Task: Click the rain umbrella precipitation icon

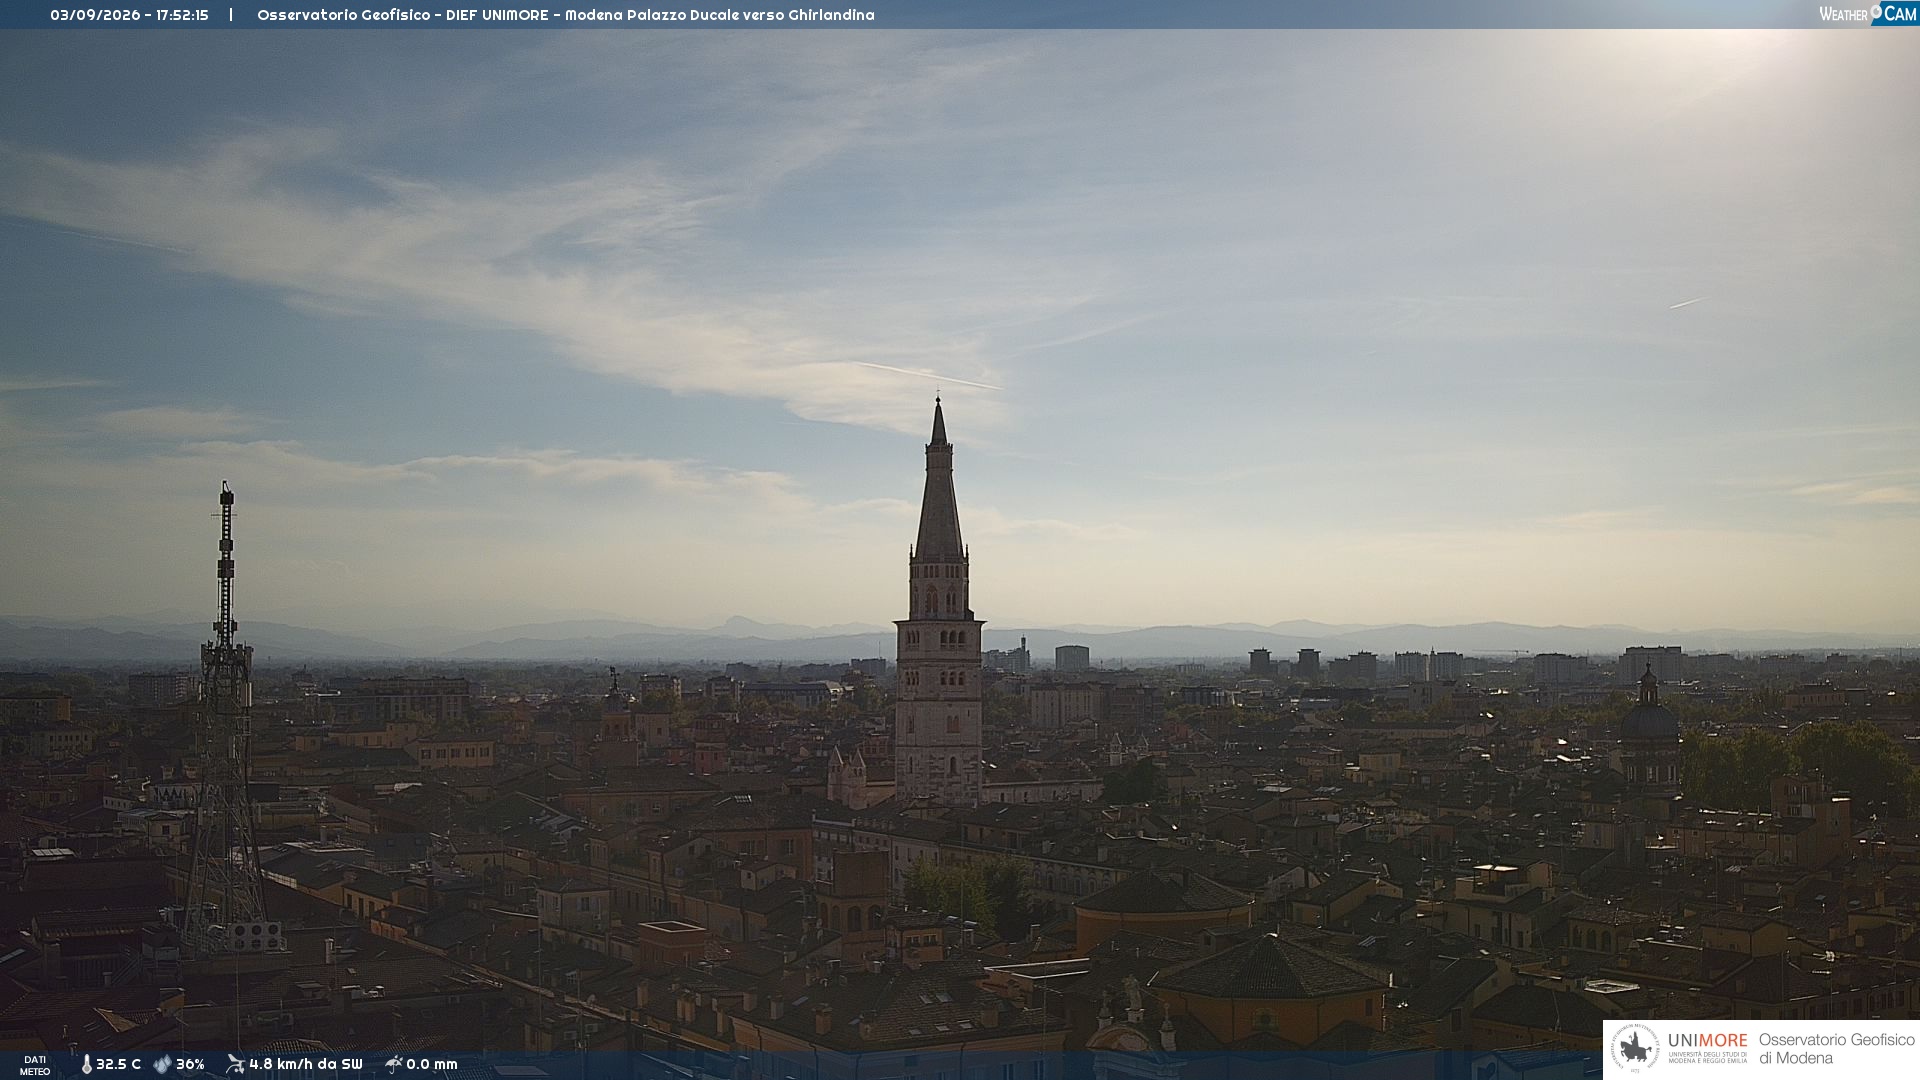Action: 394,1064
